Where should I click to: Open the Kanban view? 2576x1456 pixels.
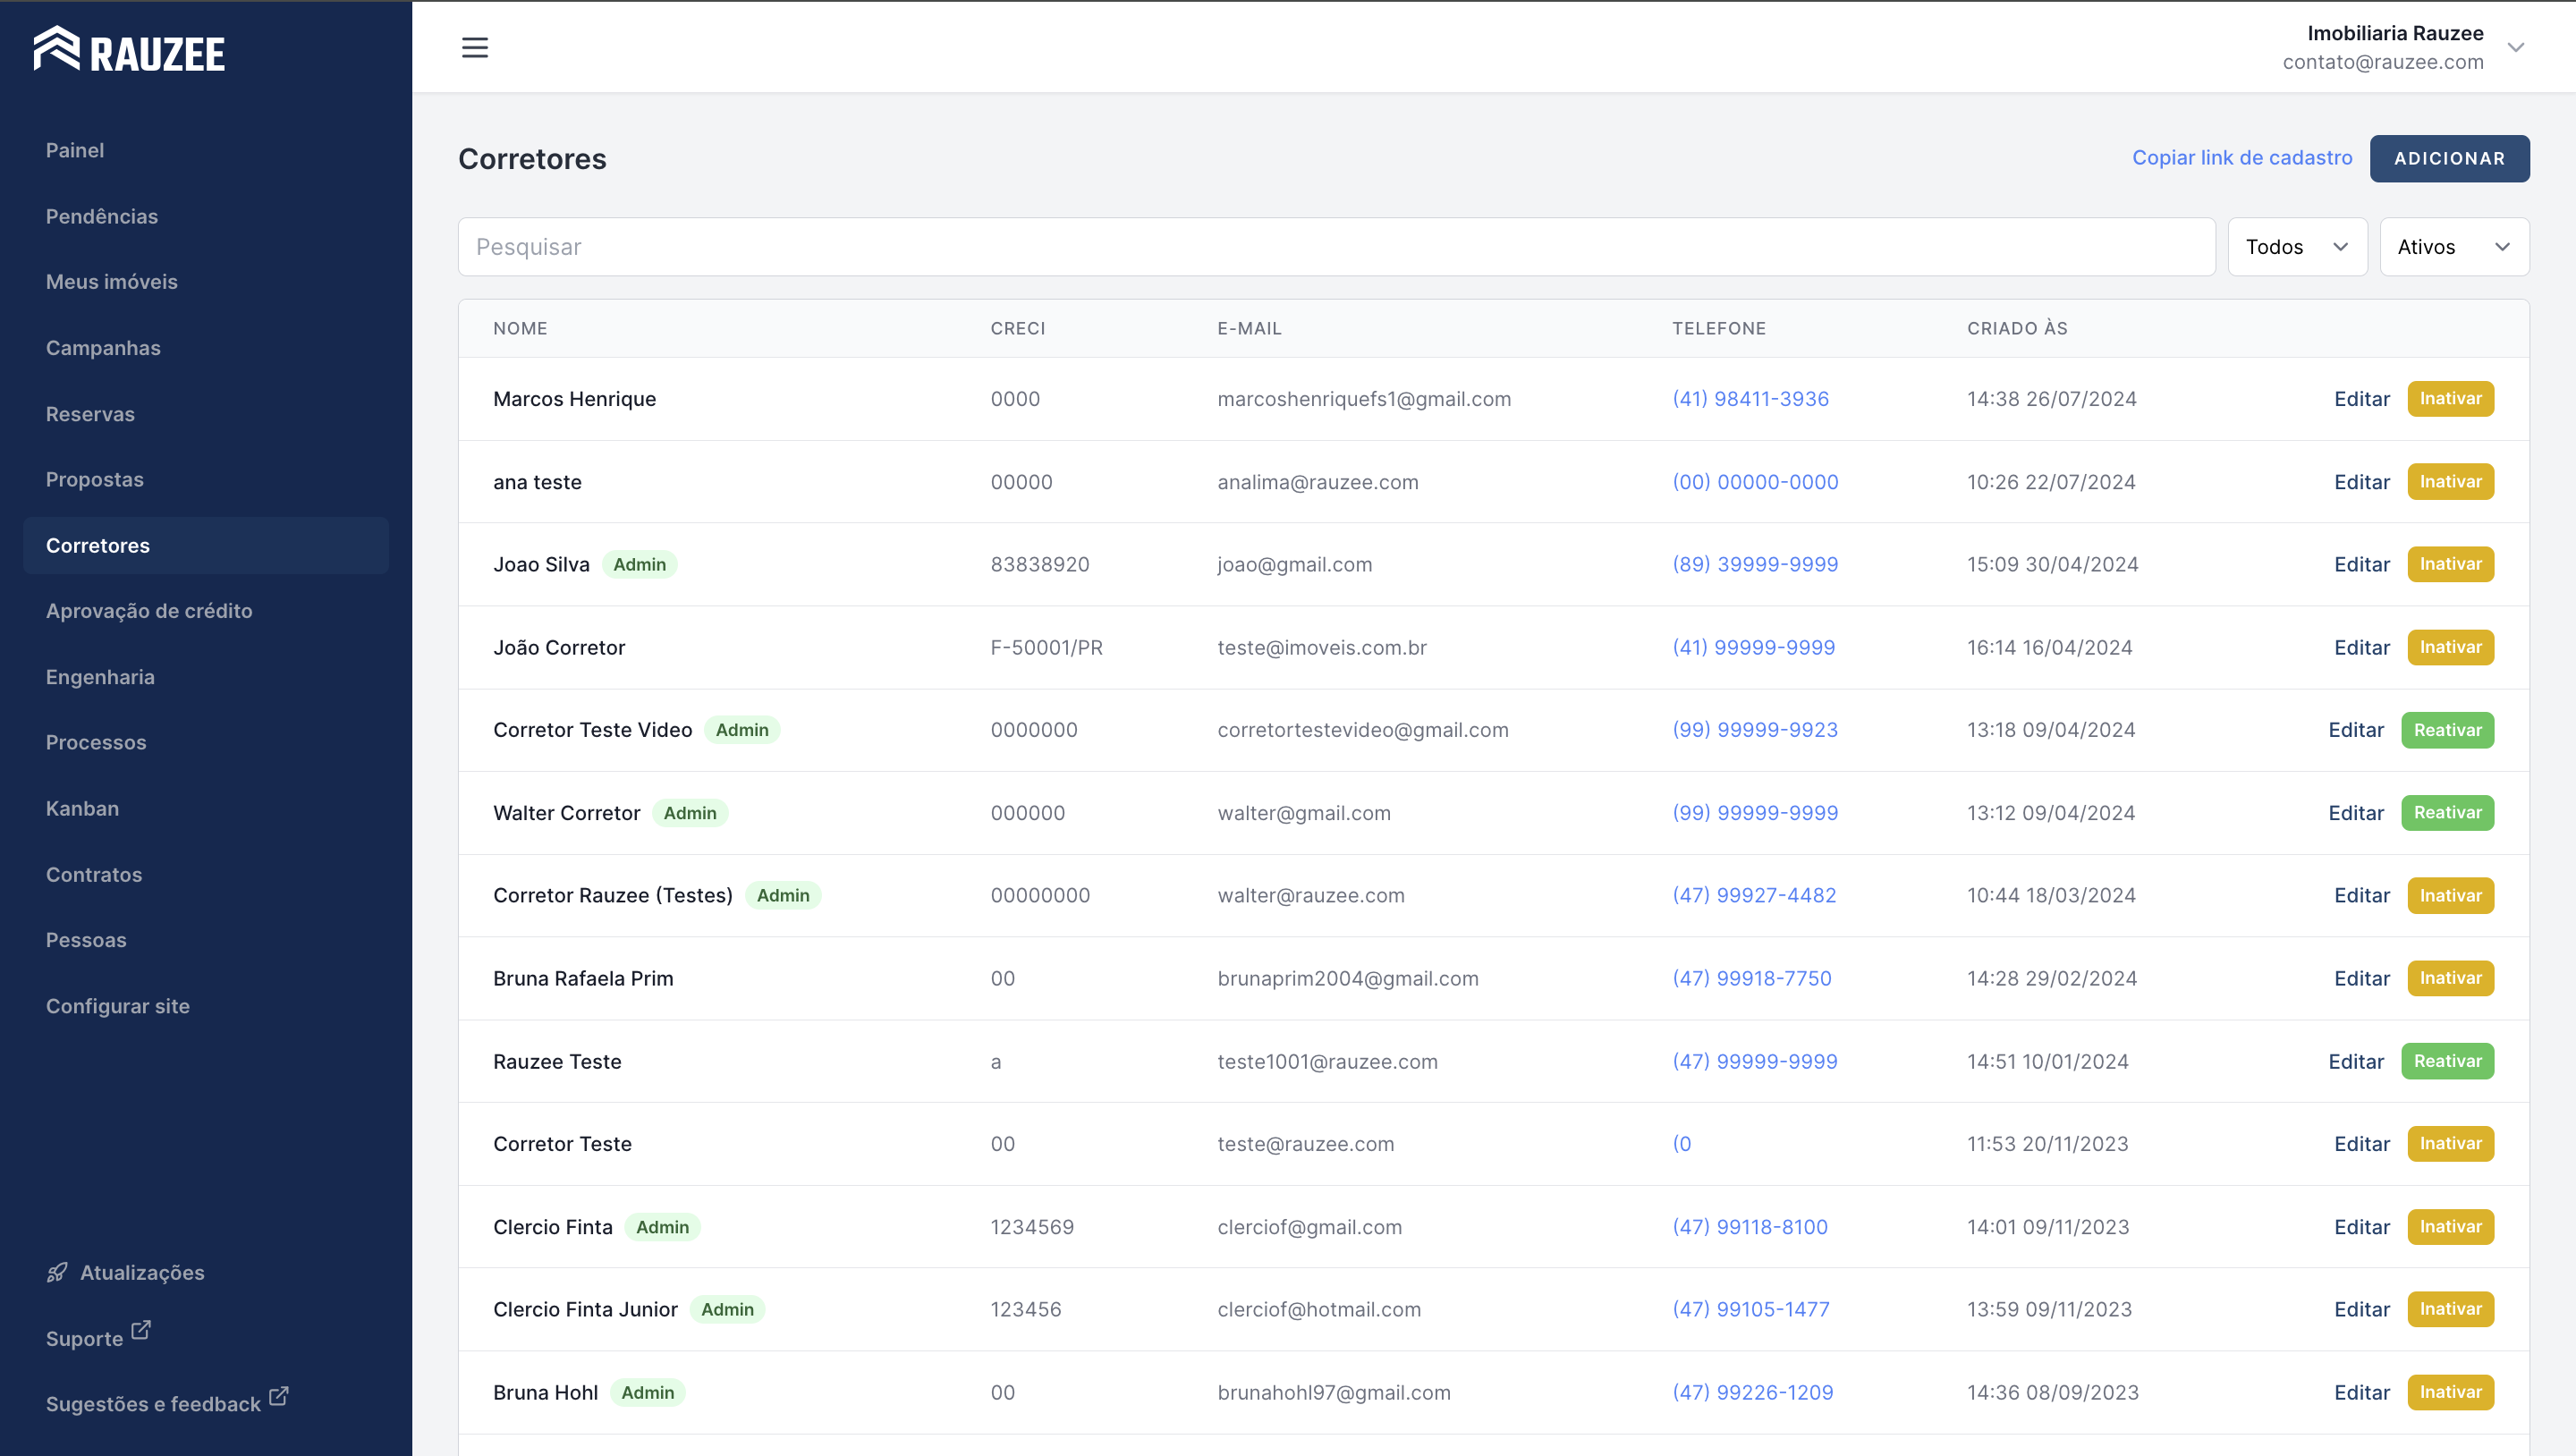pyautogui.click(x=82, y=808)
